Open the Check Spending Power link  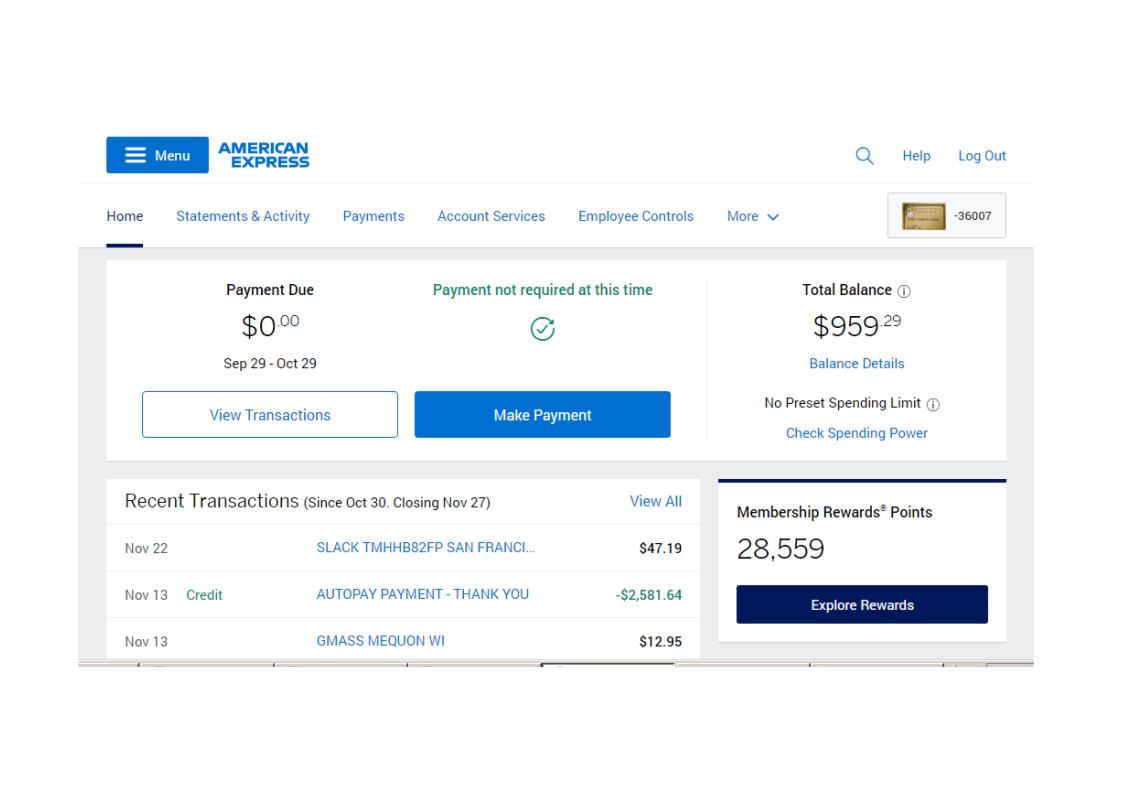[x=857, y=433]
